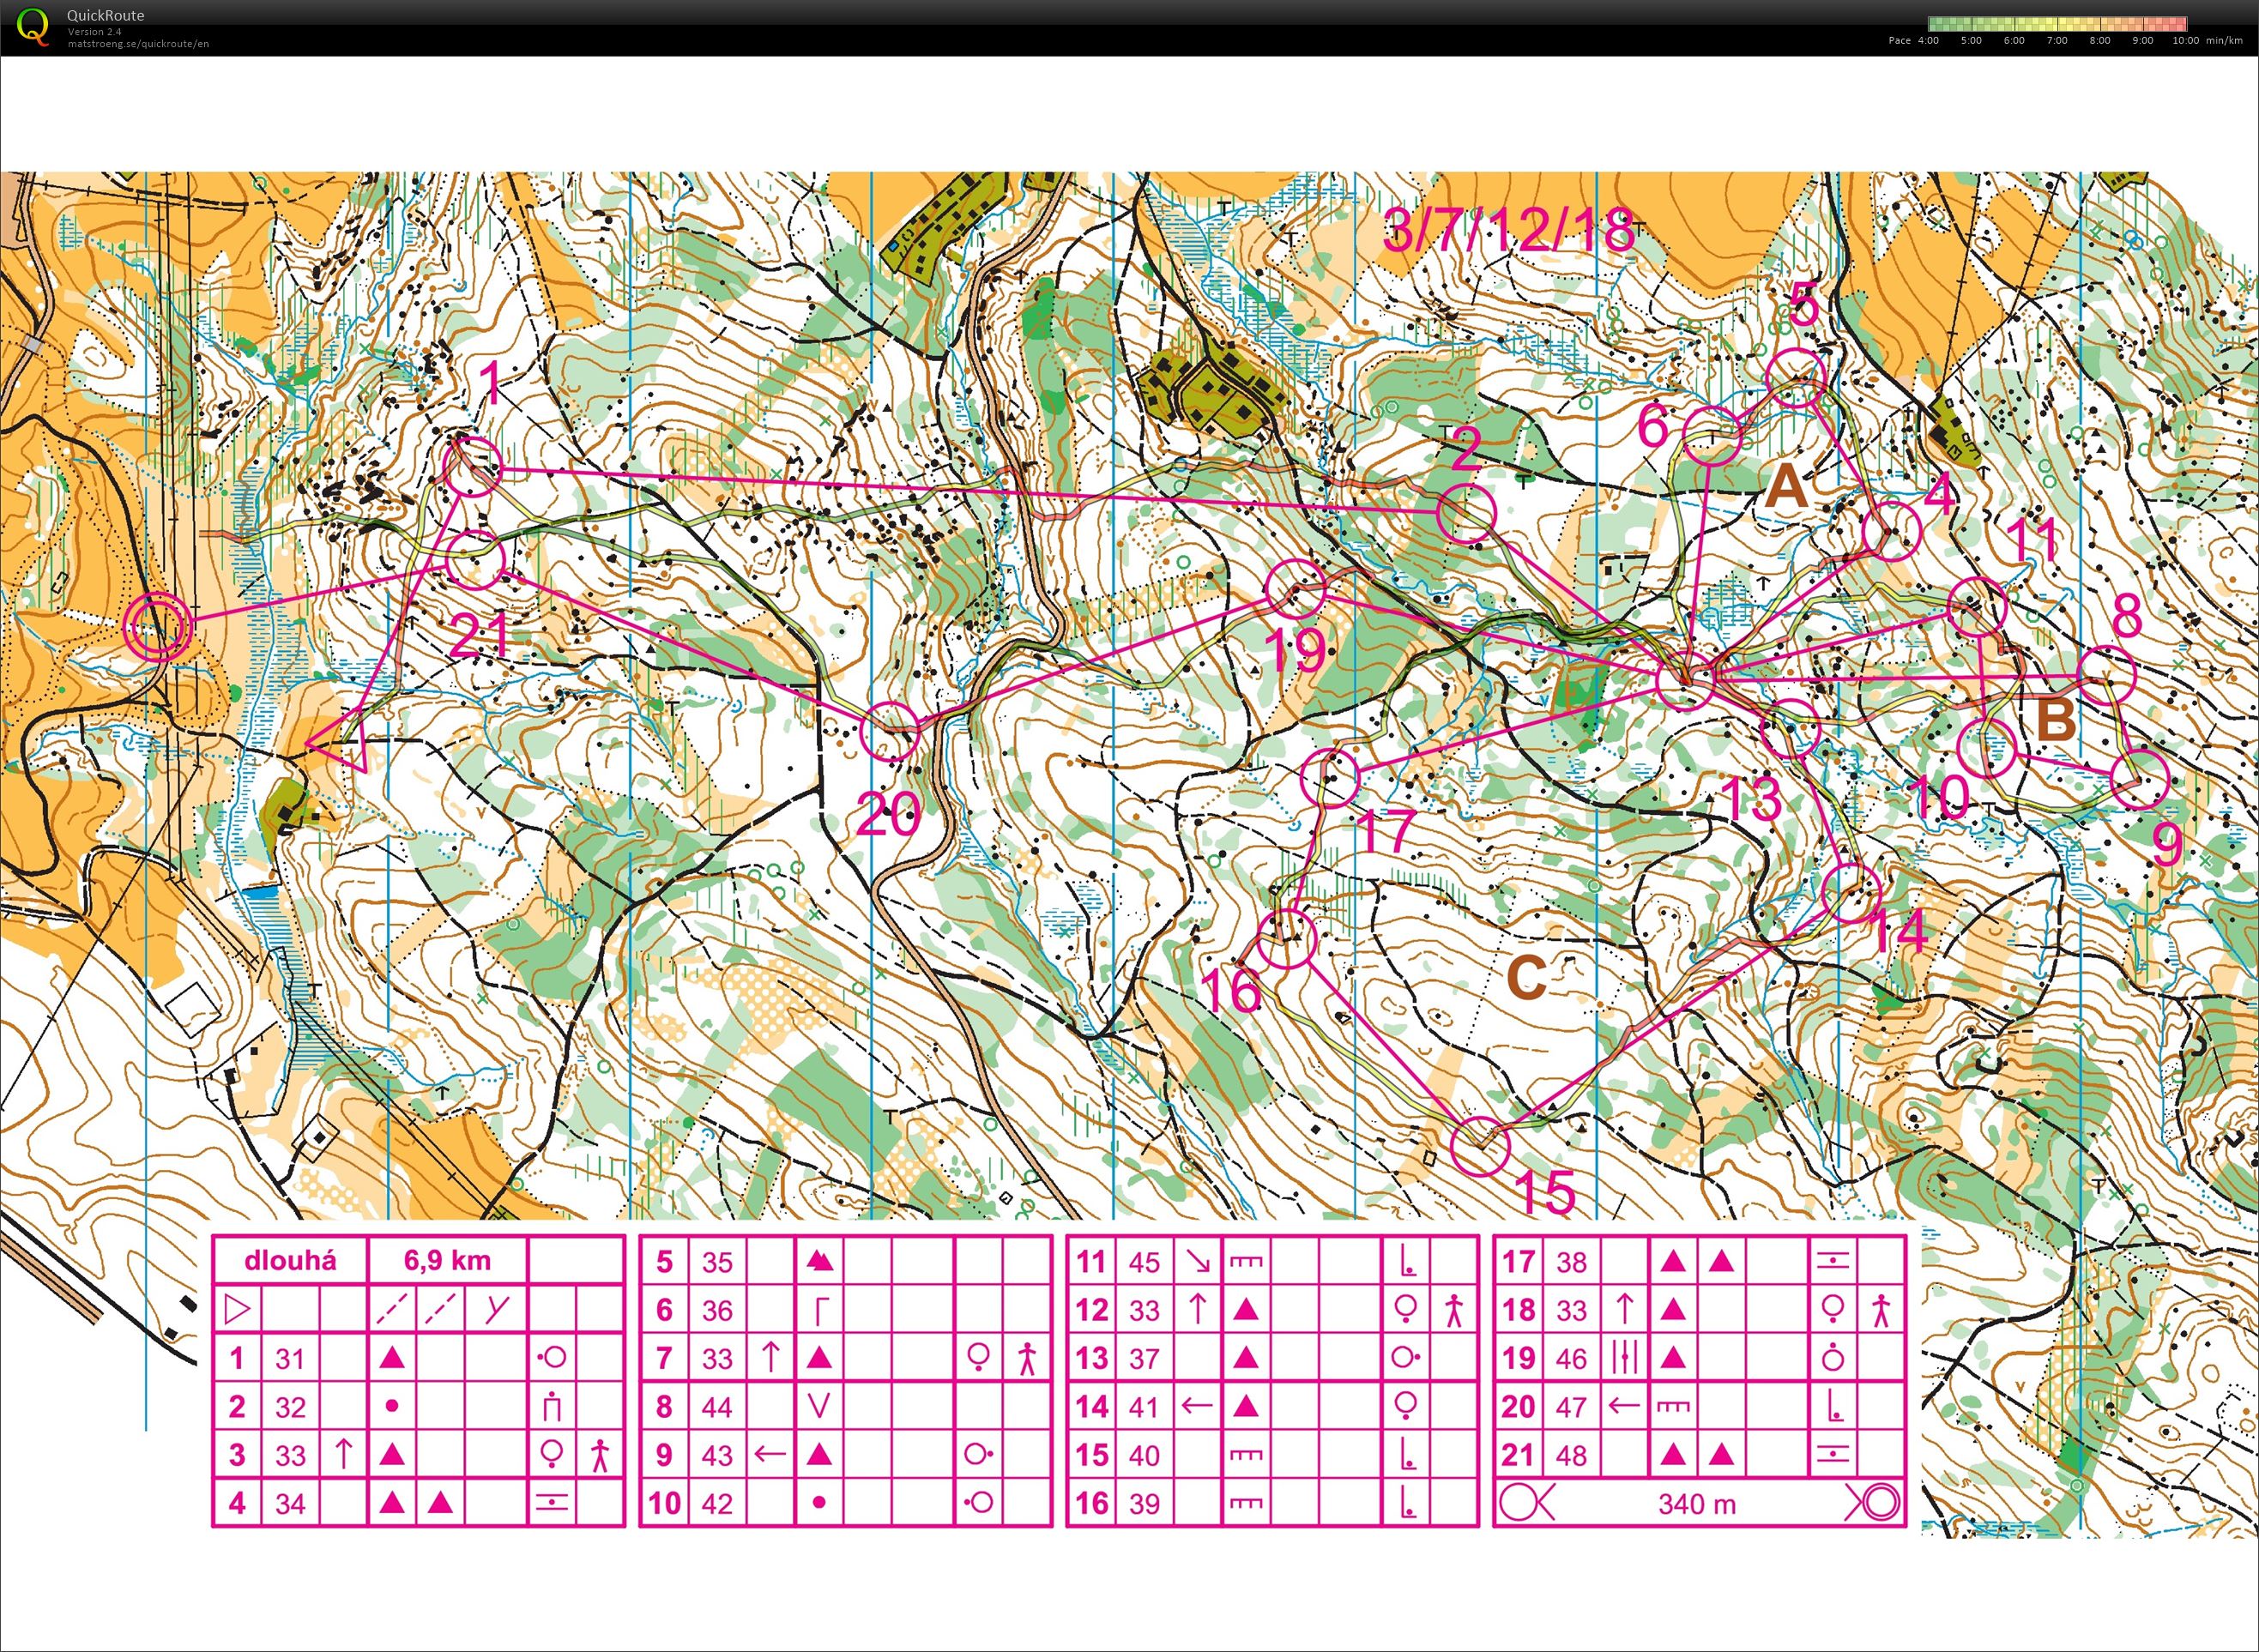This screenshot has height=1652, width=2259.
Task: Click the QuickRoute Q logo
Action: click(34, 25)
